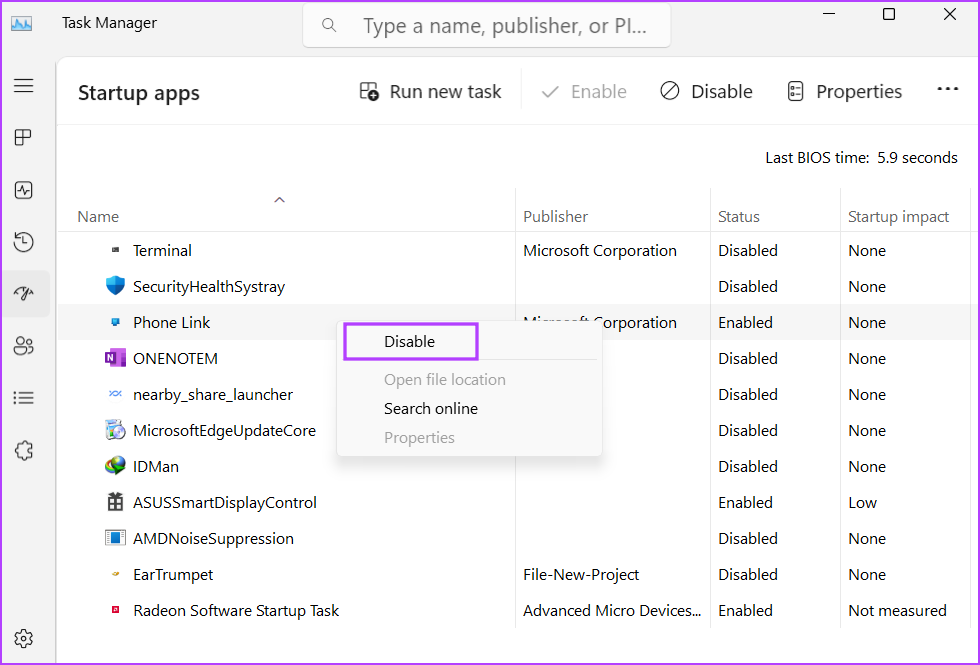Sort by the Publisher column header
This screenshot has width=980, height=665.
pyautogui.click(x=556, y=216)
